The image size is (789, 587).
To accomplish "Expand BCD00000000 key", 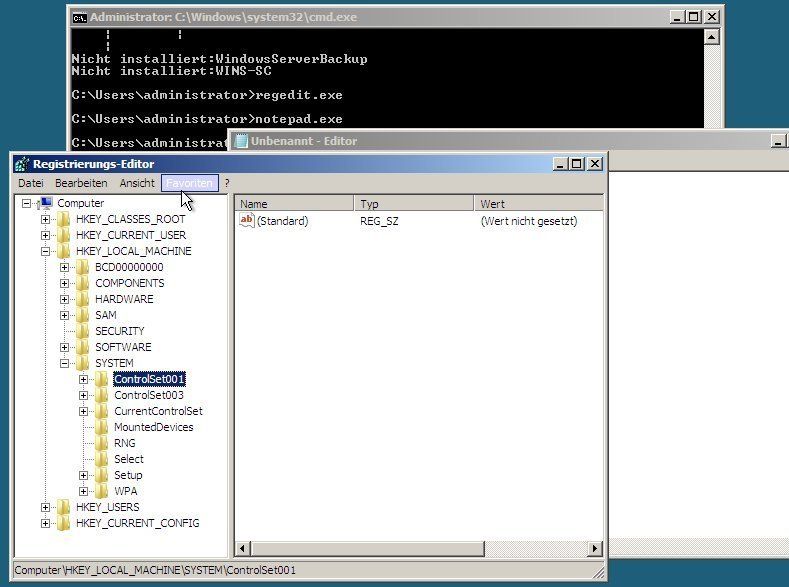I will pos(64,267).
